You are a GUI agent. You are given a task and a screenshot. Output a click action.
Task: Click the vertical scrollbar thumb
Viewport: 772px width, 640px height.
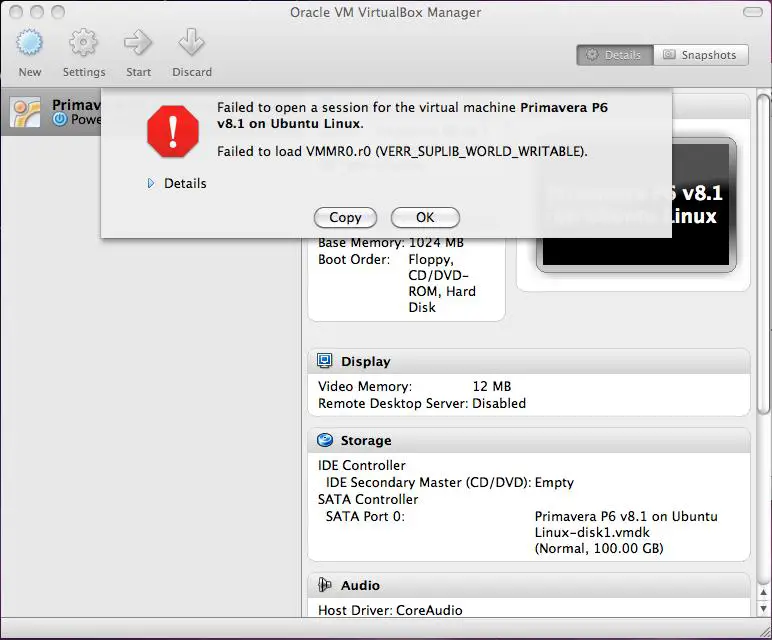pos(764,254)
